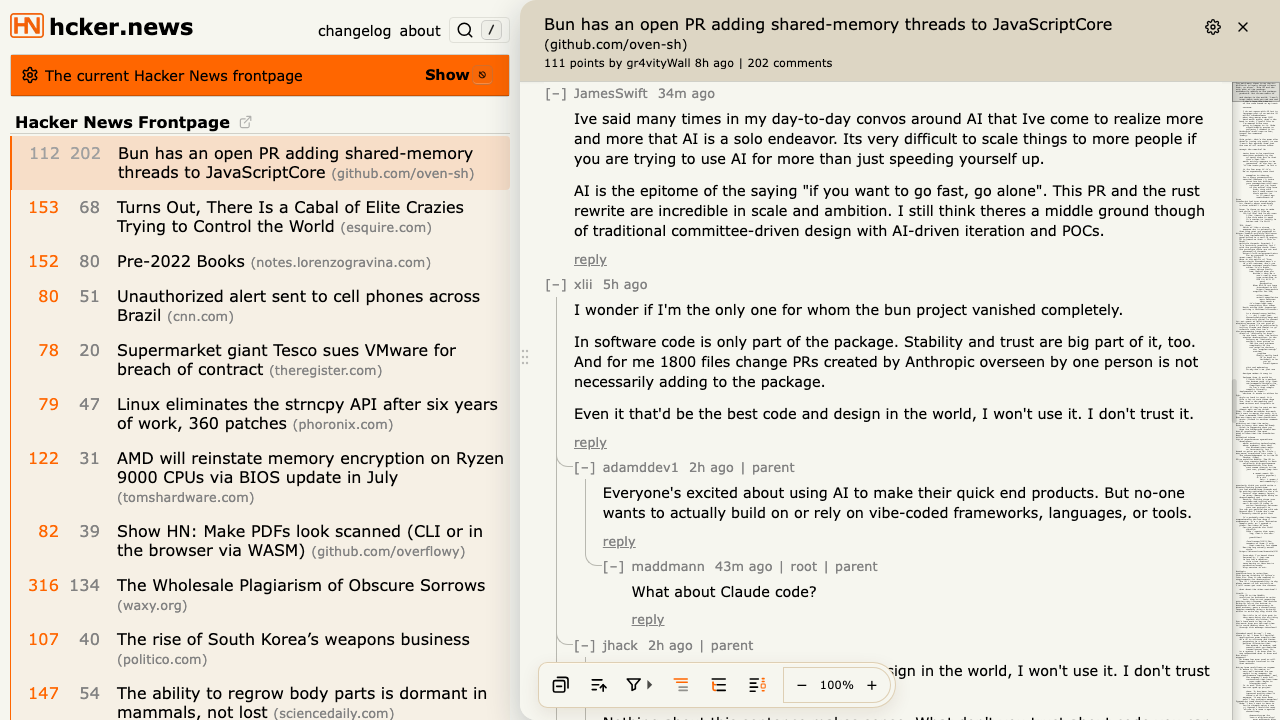Toggle the comment minimap icon in toolbar
The image size is (1280, 720).
click(x=757, y=685)
